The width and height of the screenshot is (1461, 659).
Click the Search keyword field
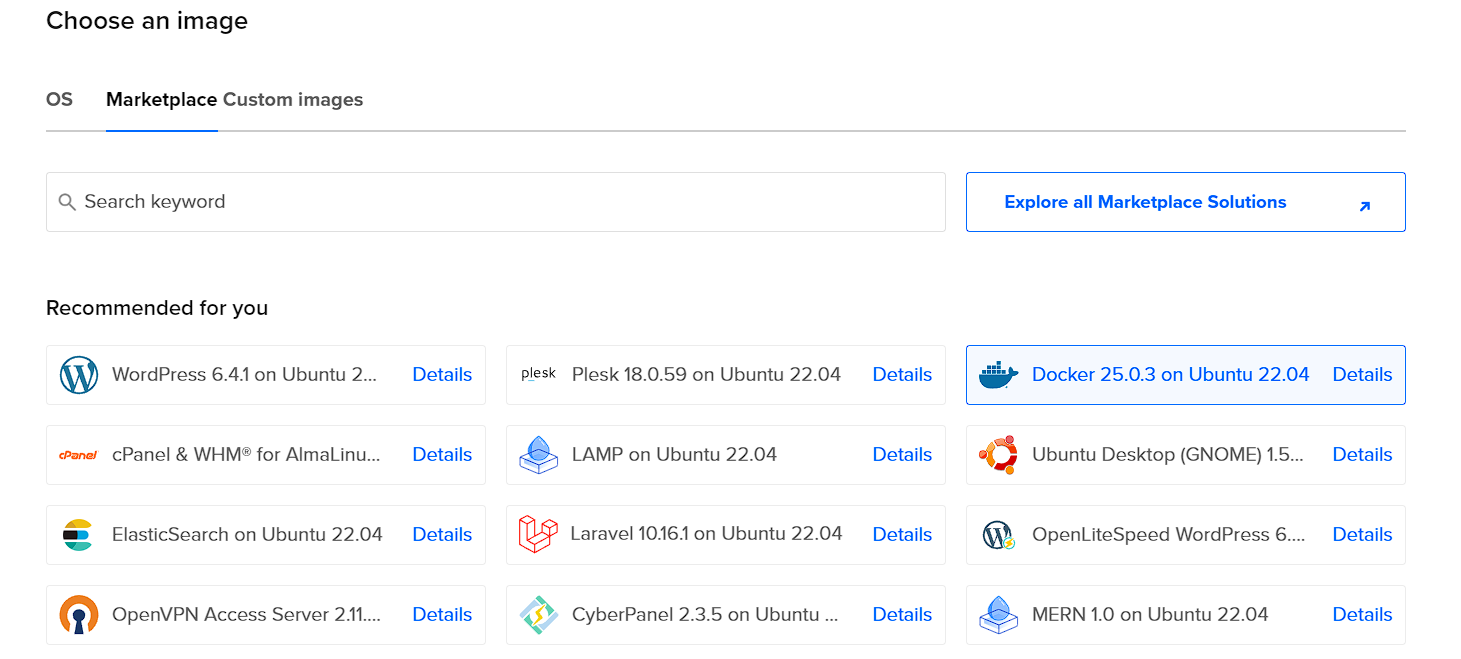click(496, 202)
